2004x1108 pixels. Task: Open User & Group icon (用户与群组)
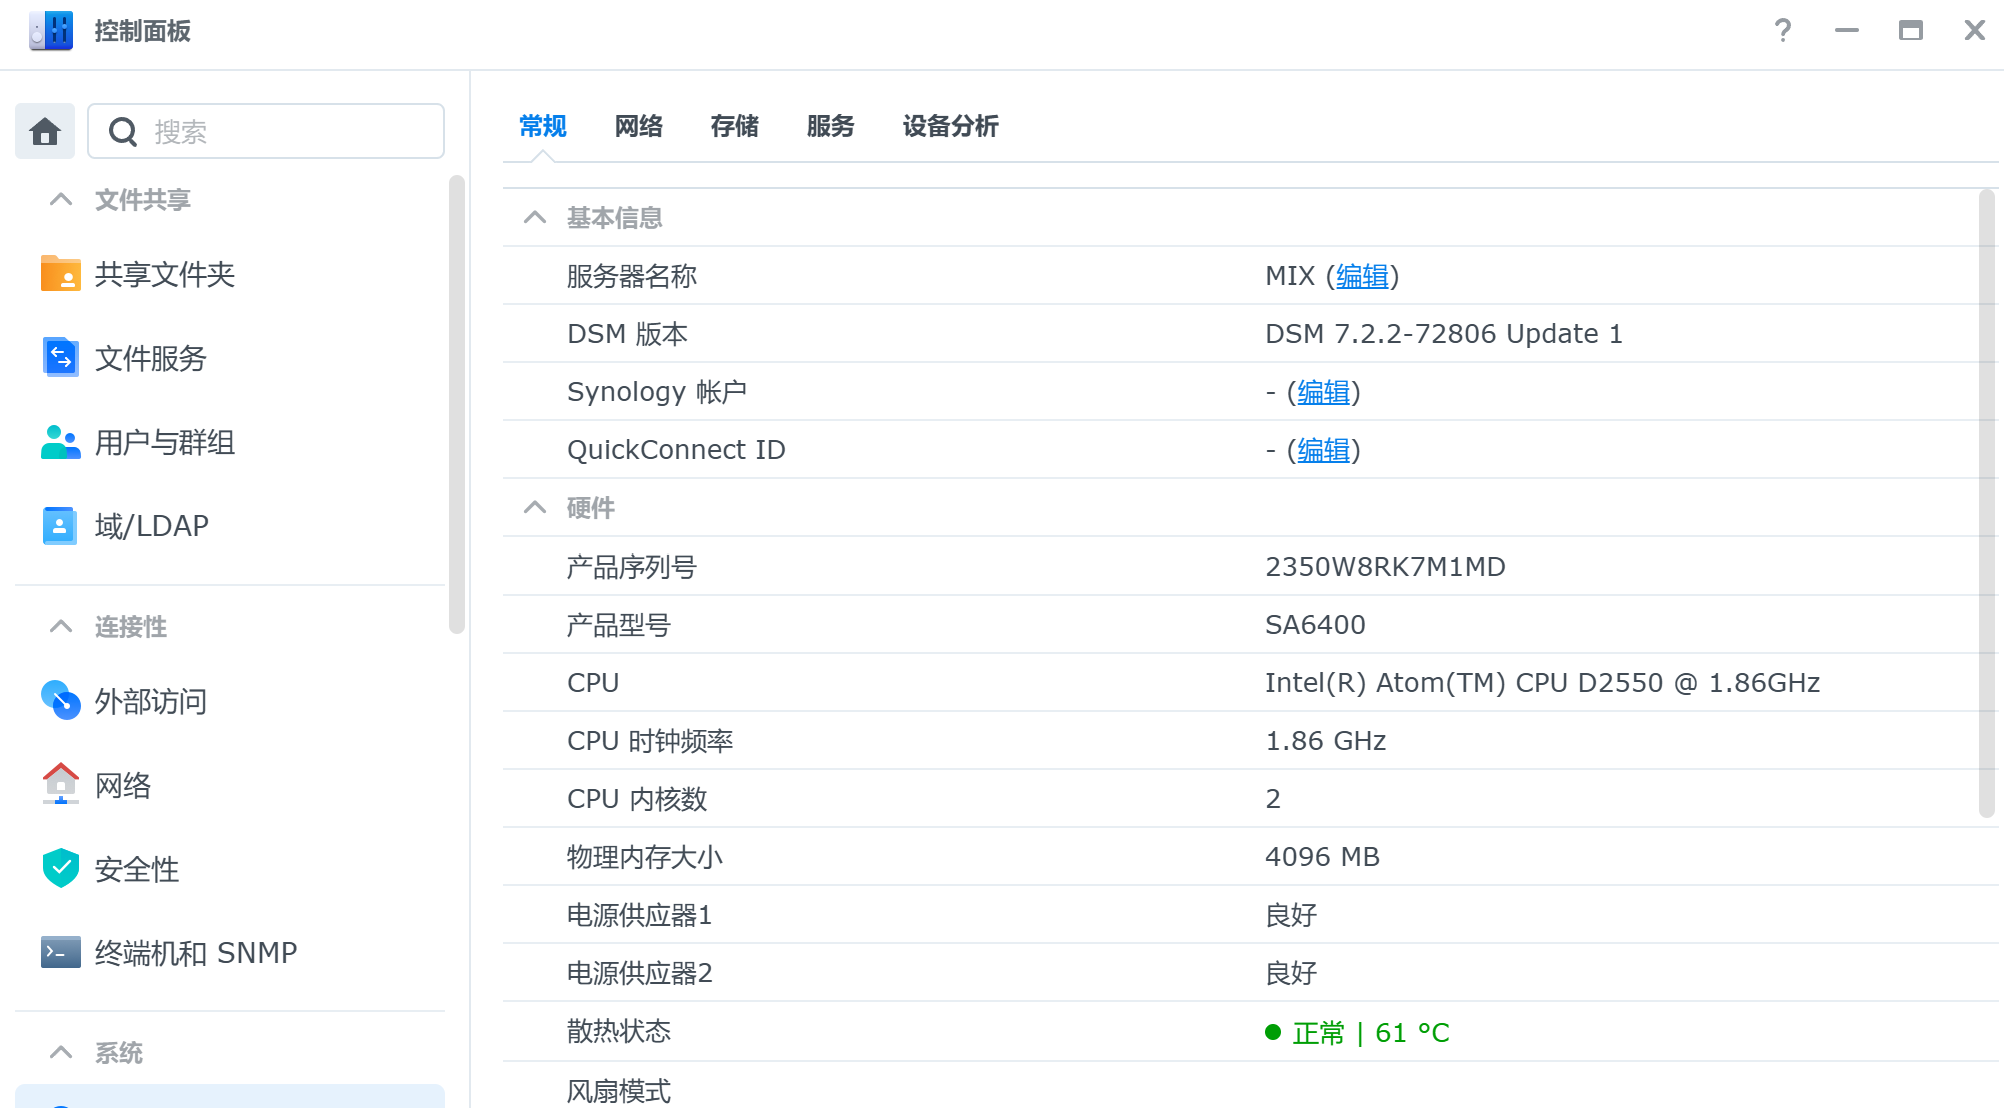pyautogui.click(x=61, y=441)
